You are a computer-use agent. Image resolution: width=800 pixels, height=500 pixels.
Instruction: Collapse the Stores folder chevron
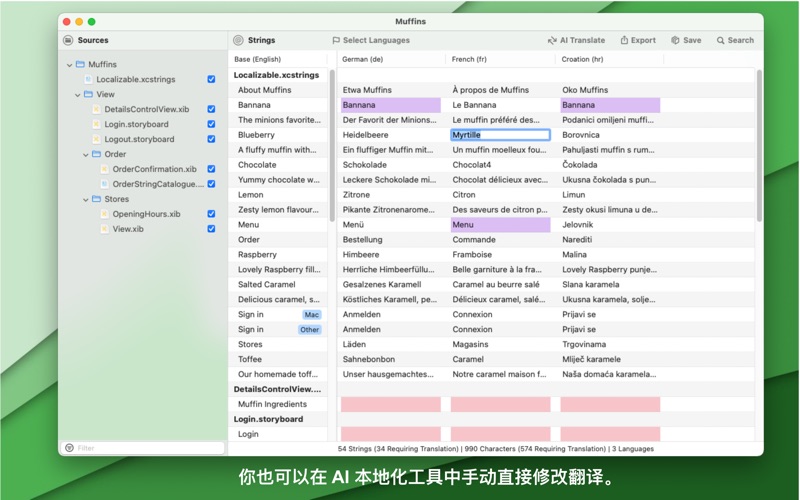(x=86, y=199)
